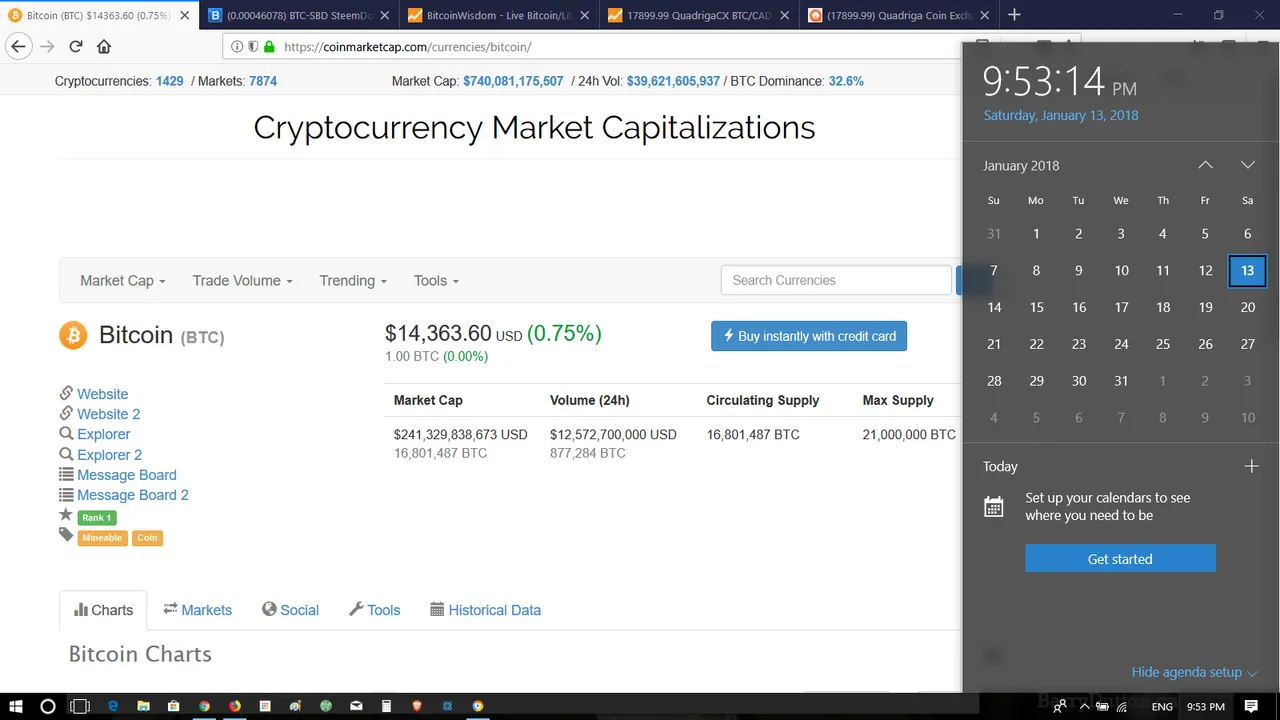Click the $39,621,605,937 24h volume link
This screenshot has height=720, width=1280.
point(673,81)
